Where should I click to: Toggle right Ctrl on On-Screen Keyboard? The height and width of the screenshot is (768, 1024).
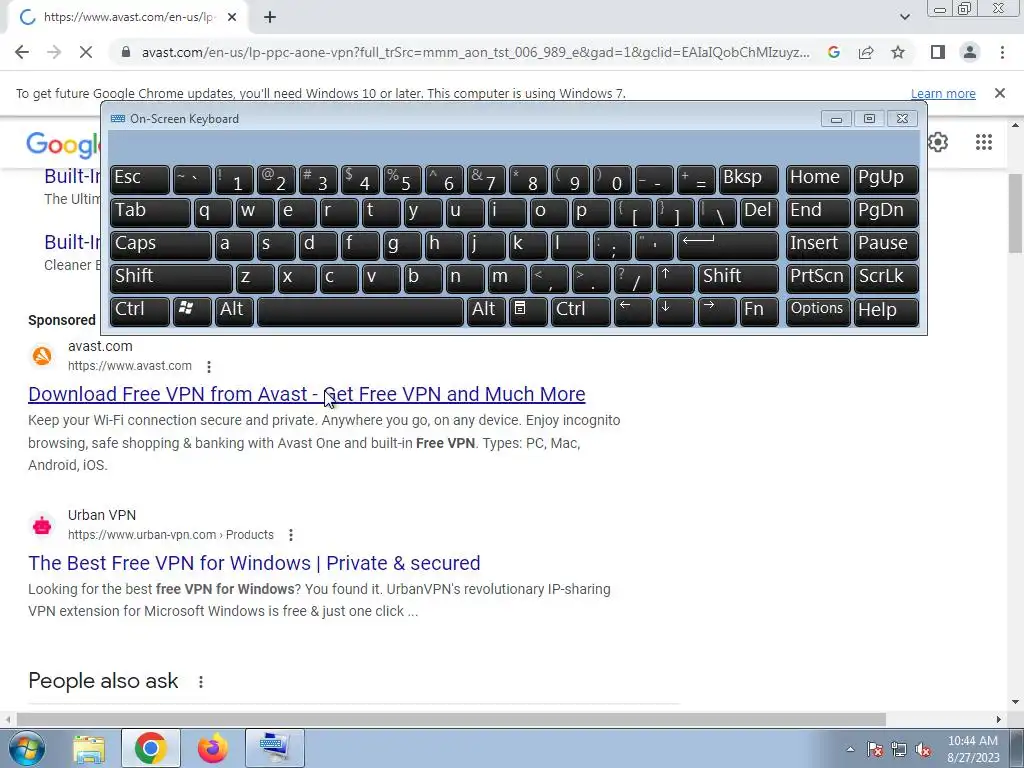click(581, 311)
